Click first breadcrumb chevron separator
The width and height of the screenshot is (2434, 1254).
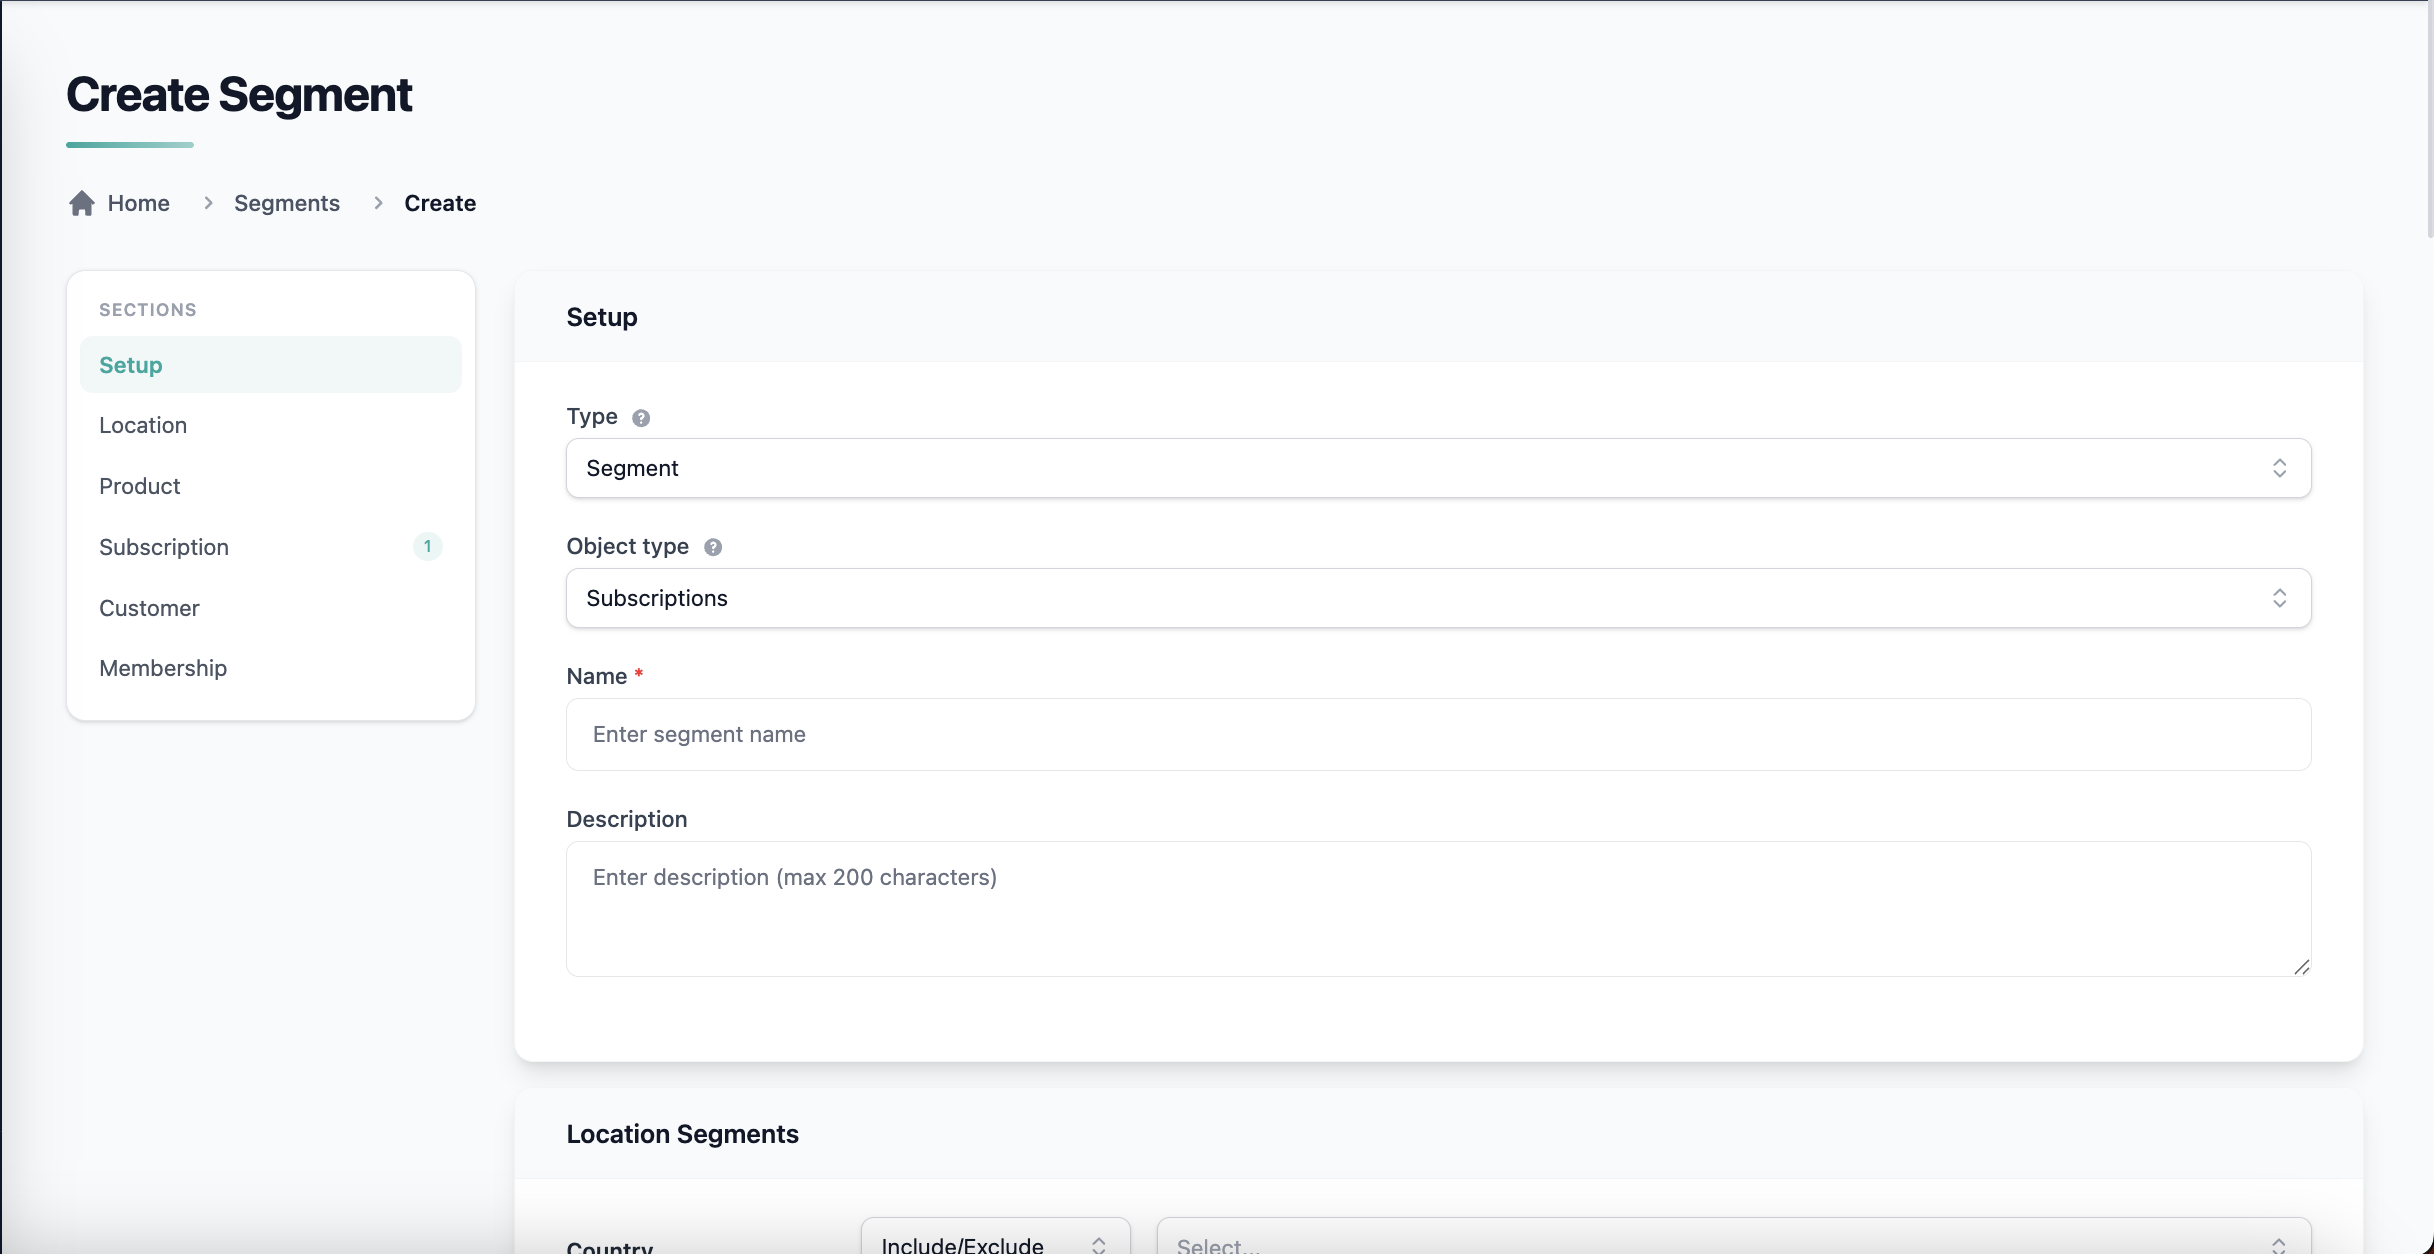[208, 203]
